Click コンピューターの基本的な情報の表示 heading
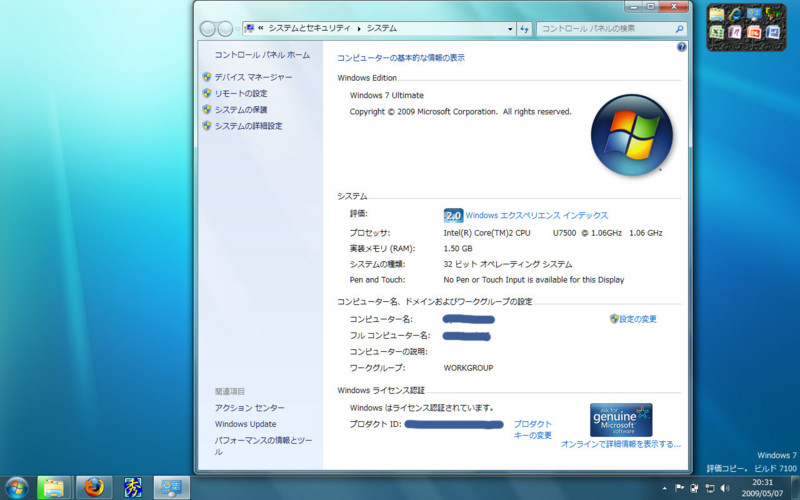The image size is (800, 500). 401,58
